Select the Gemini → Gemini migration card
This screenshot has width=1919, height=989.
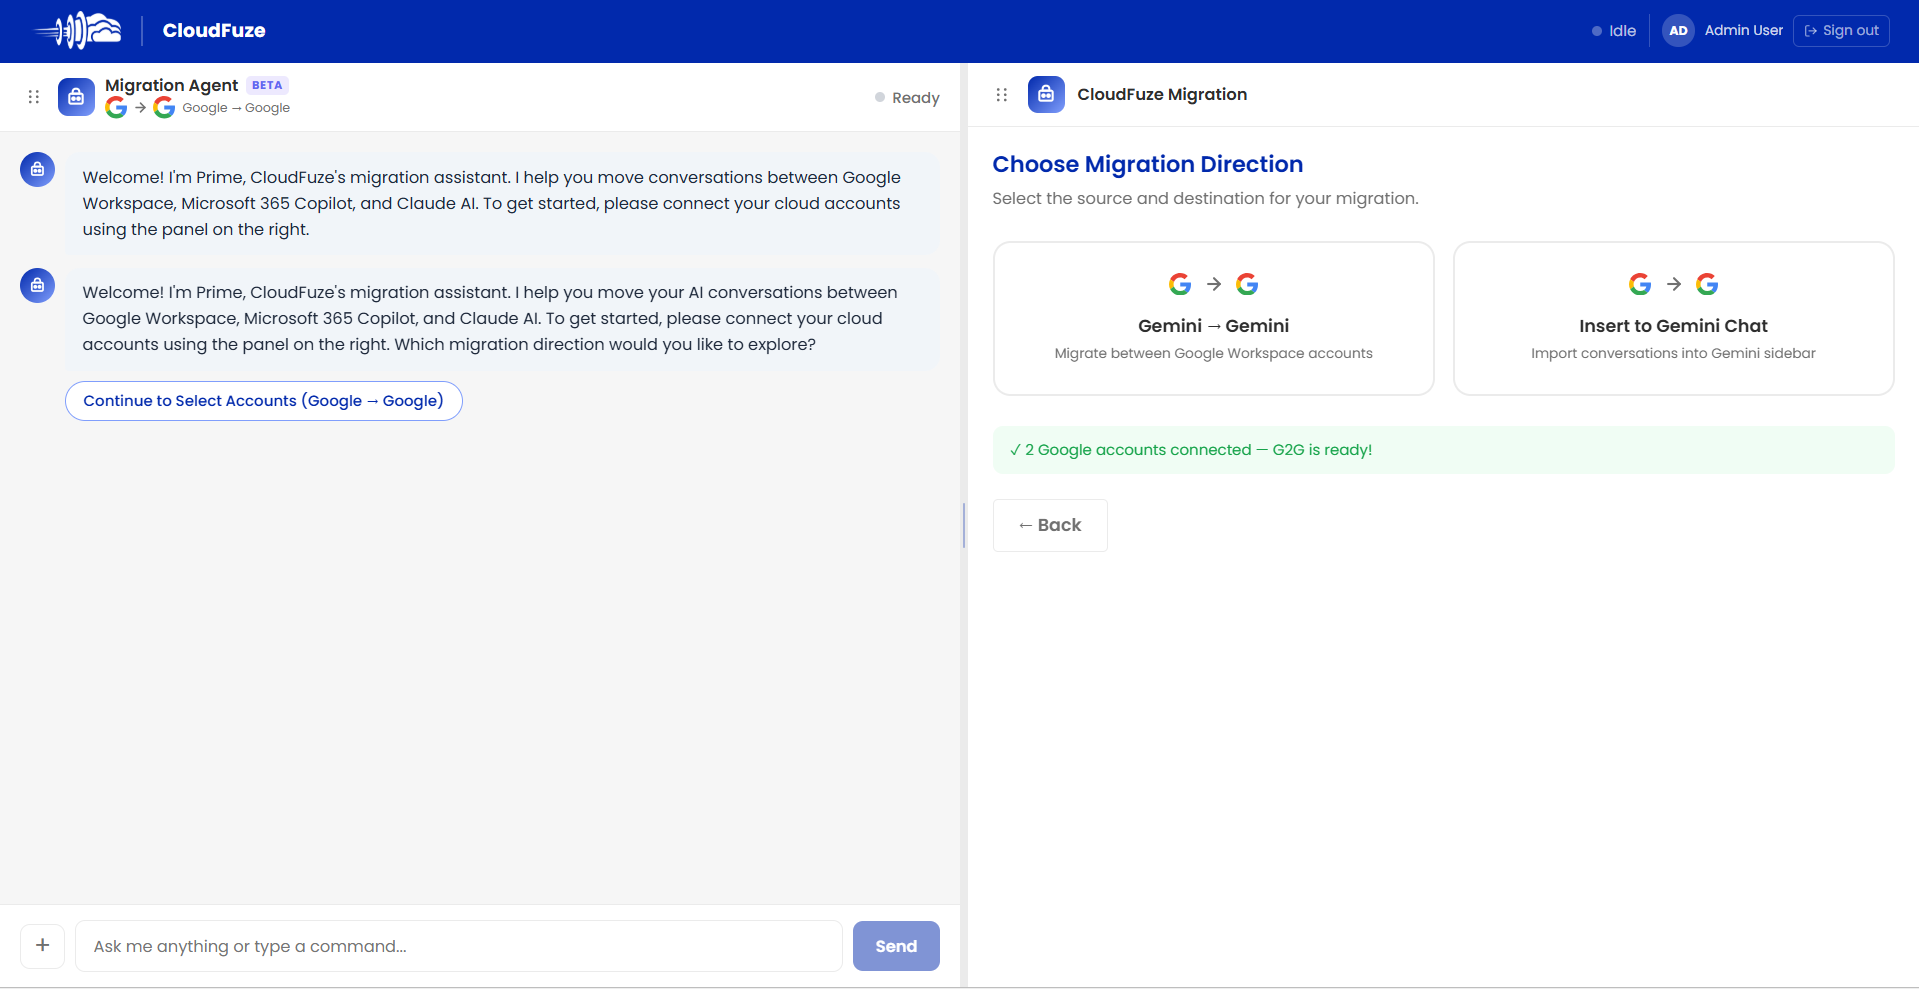(x=1214, y=318)
